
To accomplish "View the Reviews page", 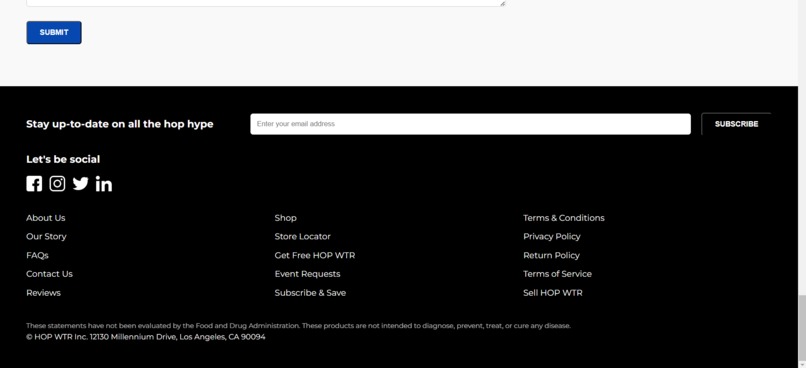I will point(43,293).
